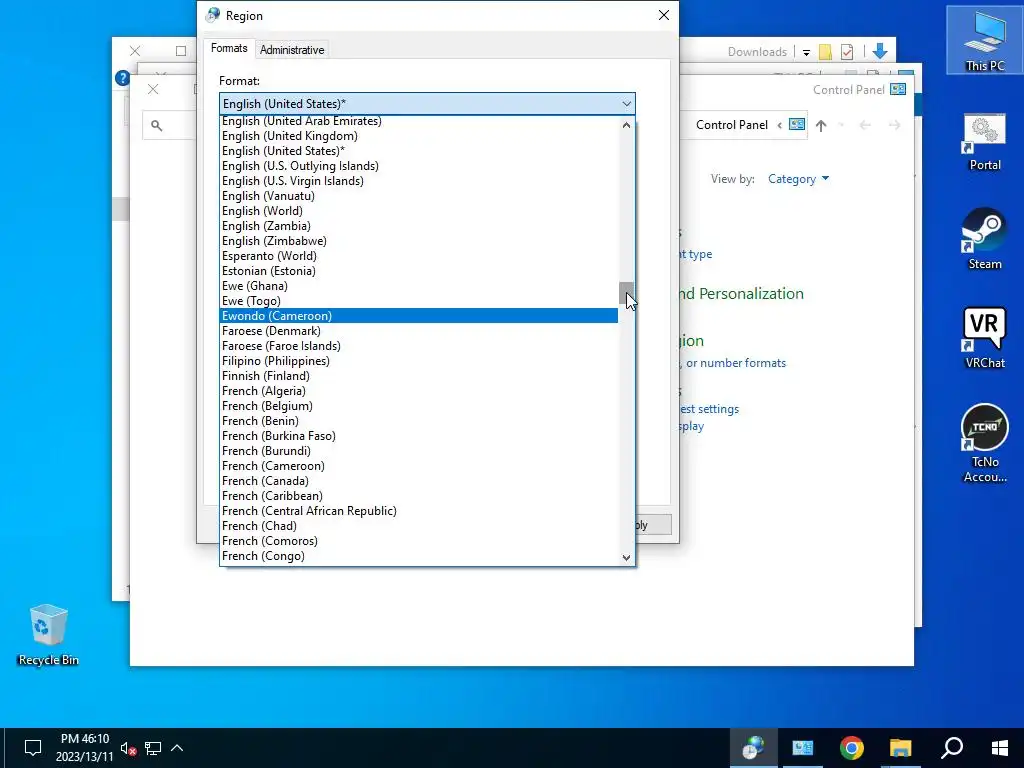Click scroll down arrow in format list
Screen dimensions: 1024x768
click(626, 557)
